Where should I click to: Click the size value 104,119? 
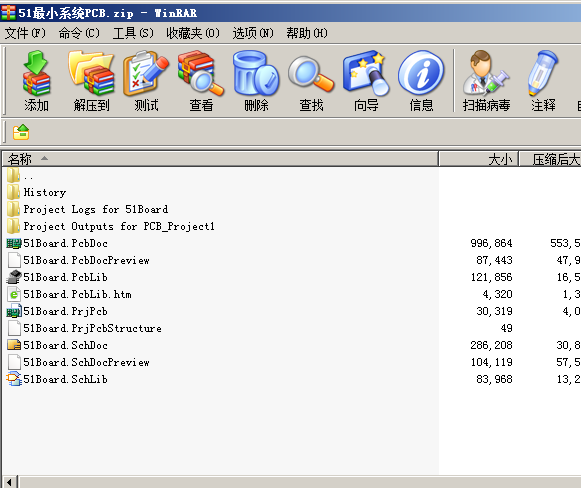pyautogui.click(x=491, y=362)
